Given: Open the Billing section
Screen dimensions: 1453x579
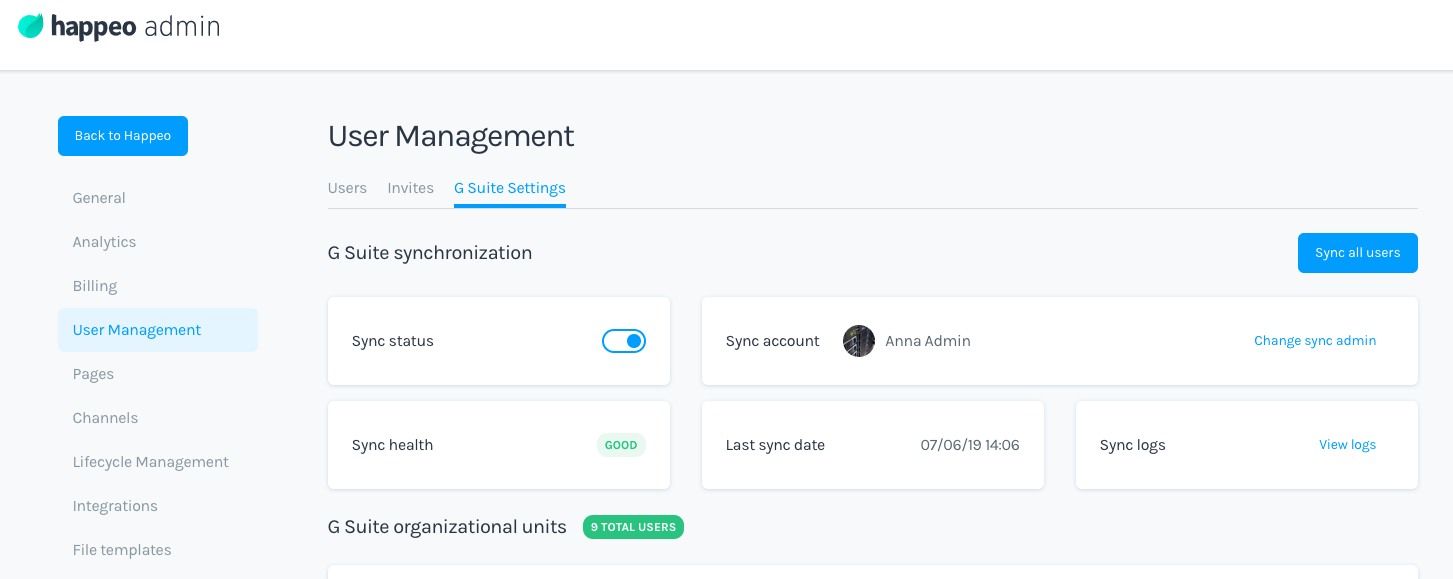Looking at the screenshot, I should [x=95, y=286].
